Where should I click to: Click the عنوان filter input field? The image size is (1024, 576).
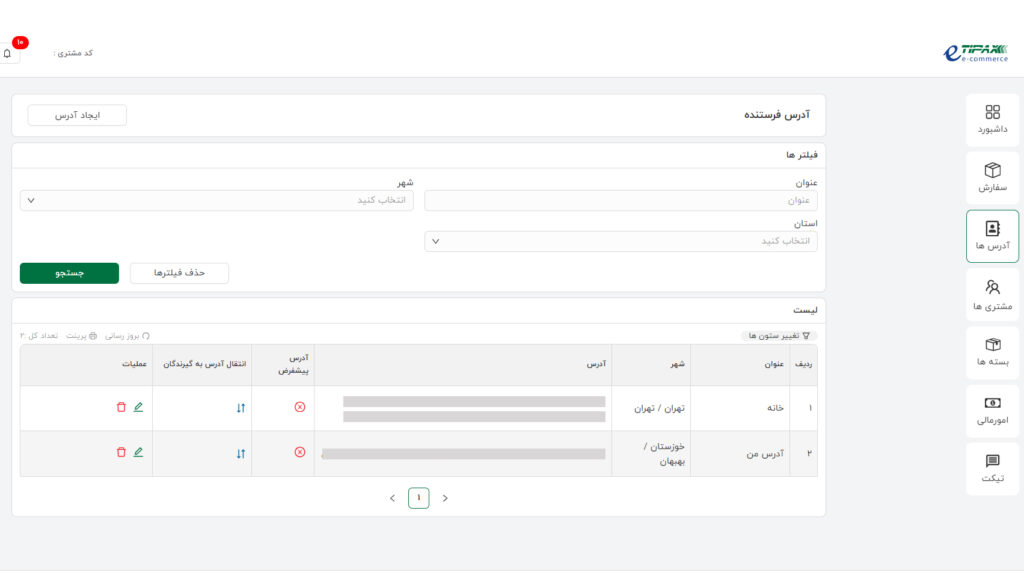point(620,200)
